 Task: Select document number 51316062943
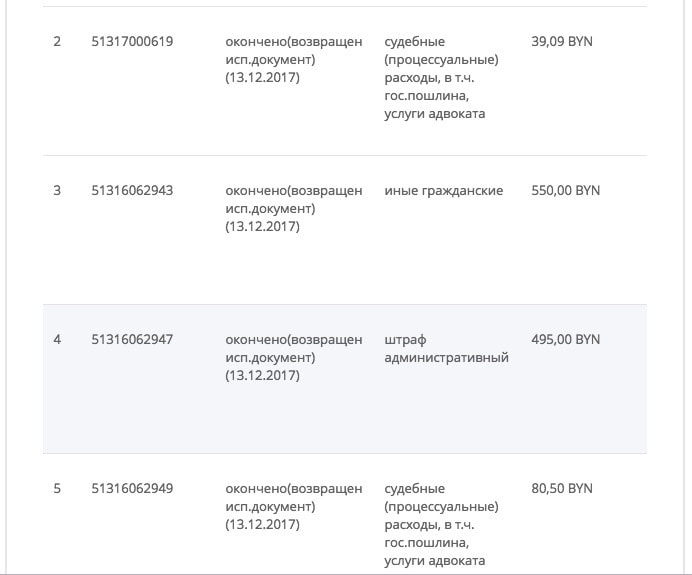click(x=132, y=190)
